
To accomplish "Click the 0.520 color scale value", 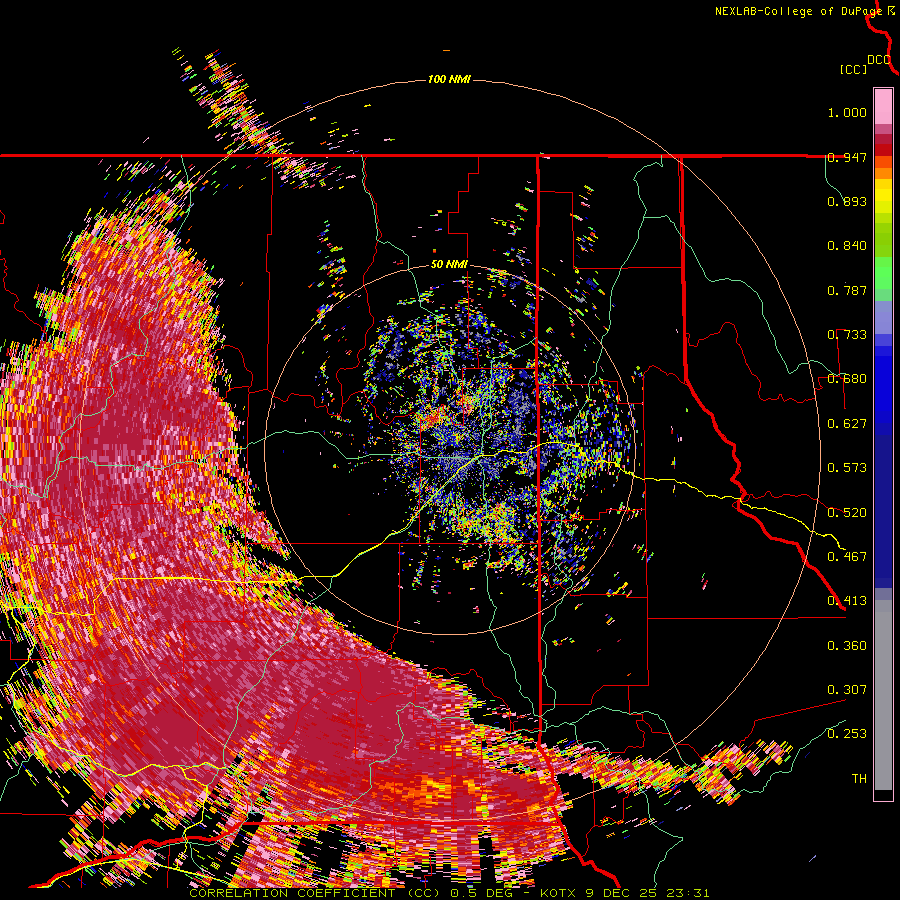I will tap(847, 512).
